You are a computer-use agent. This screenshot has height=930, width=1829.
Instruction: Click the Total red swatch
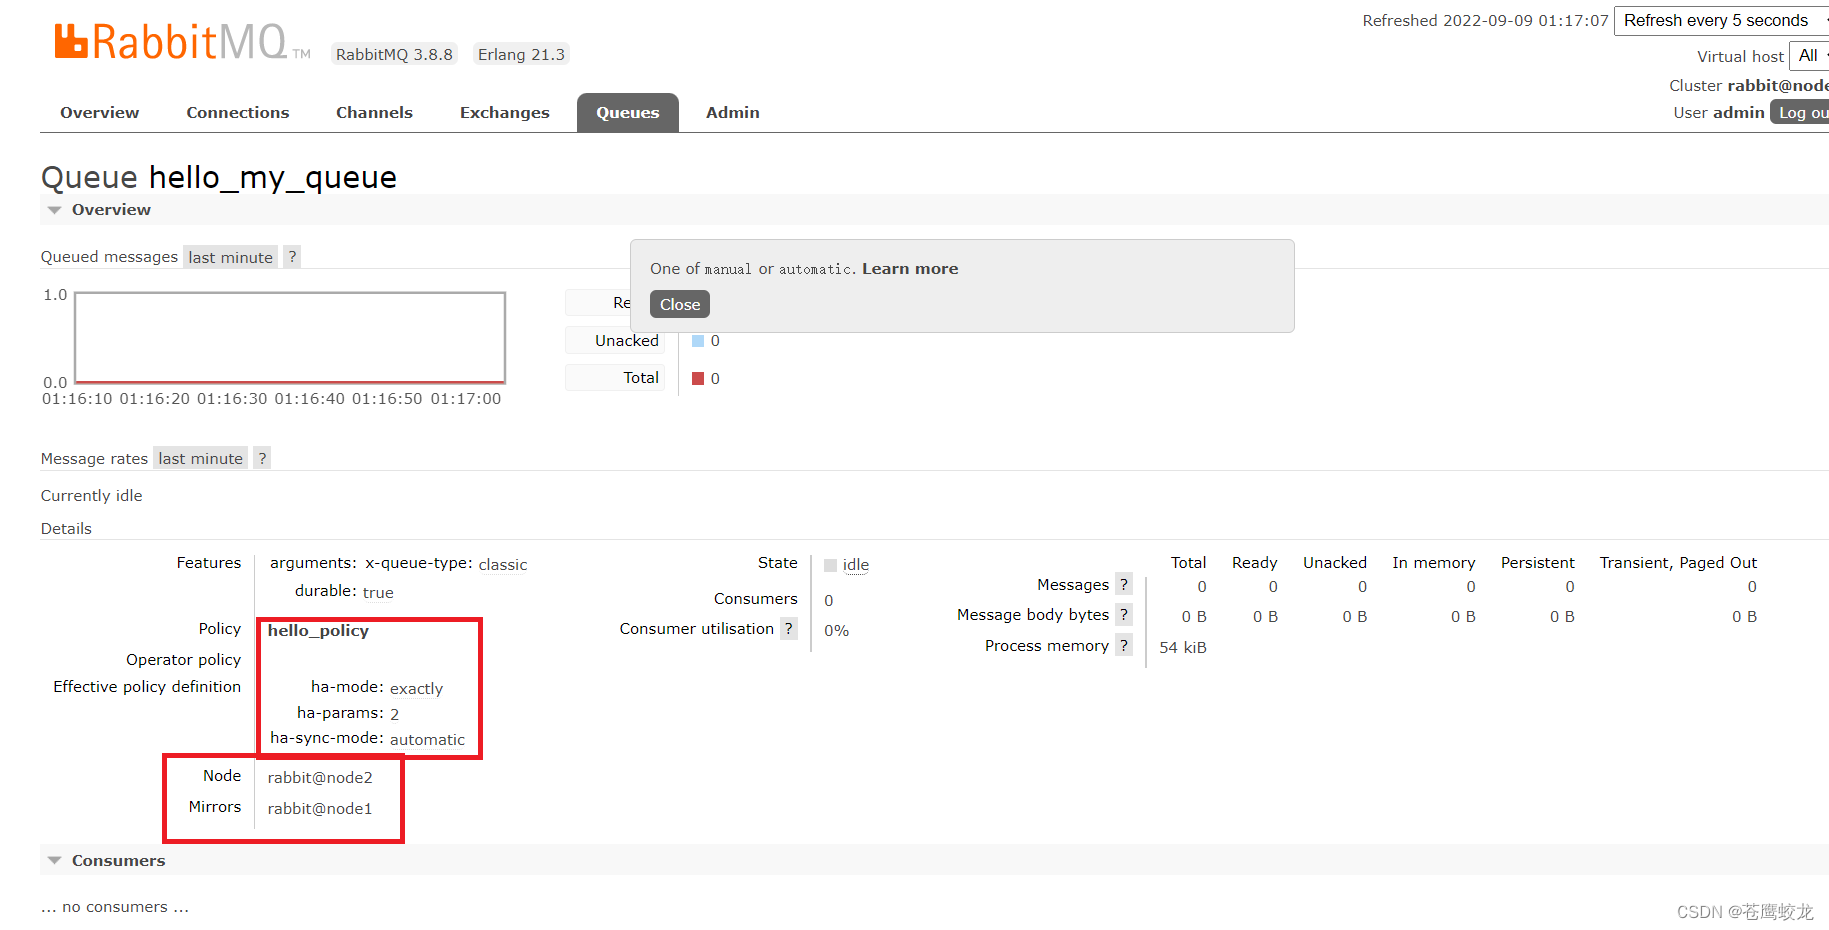[x=698, y=378]
